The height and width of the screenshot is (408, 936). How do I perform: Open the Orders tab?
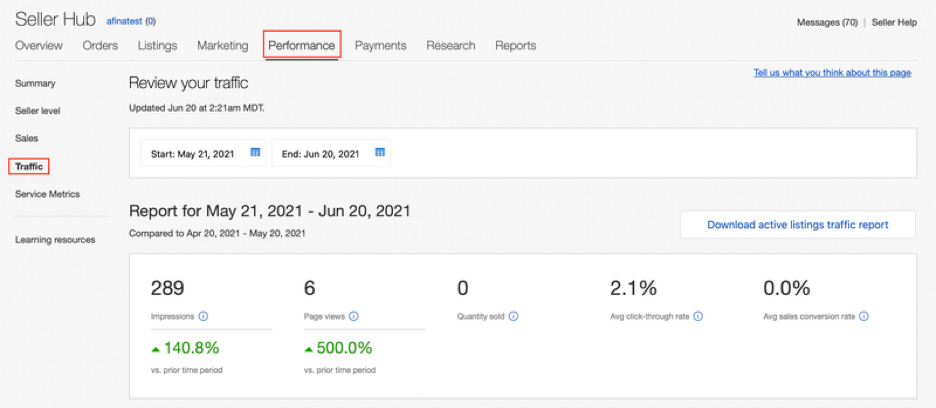point(100,45)
